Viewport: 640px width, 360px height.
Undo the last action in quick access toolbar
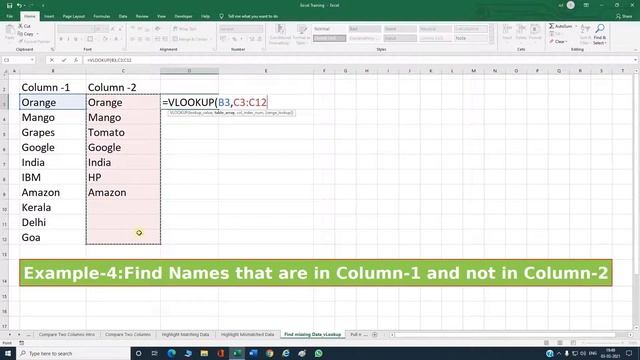coord(19,5)
